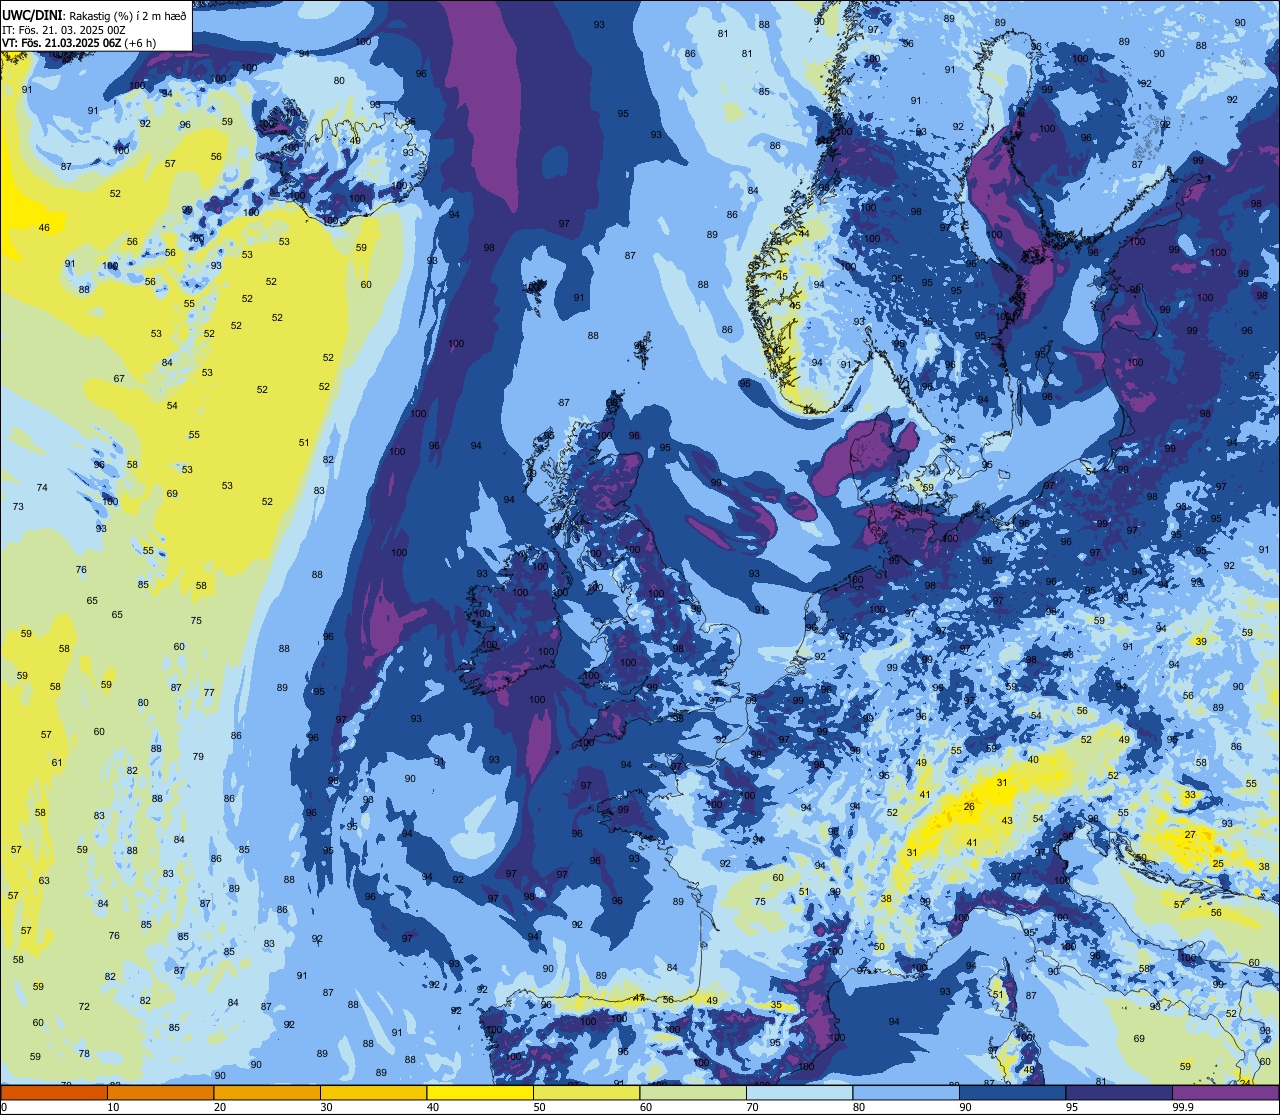
Task: Click the humidity value 39 on the map
Action: click(1201, 642)
